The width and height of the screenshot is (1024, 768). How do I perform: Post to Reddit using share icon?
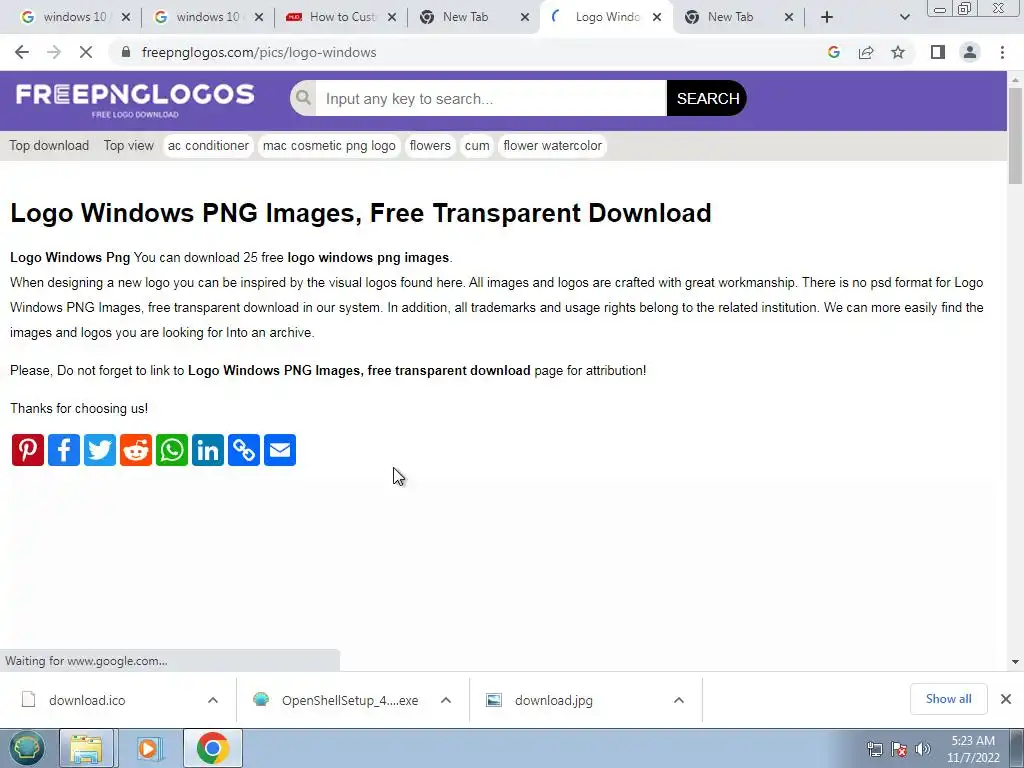click(x=136, y=450)
